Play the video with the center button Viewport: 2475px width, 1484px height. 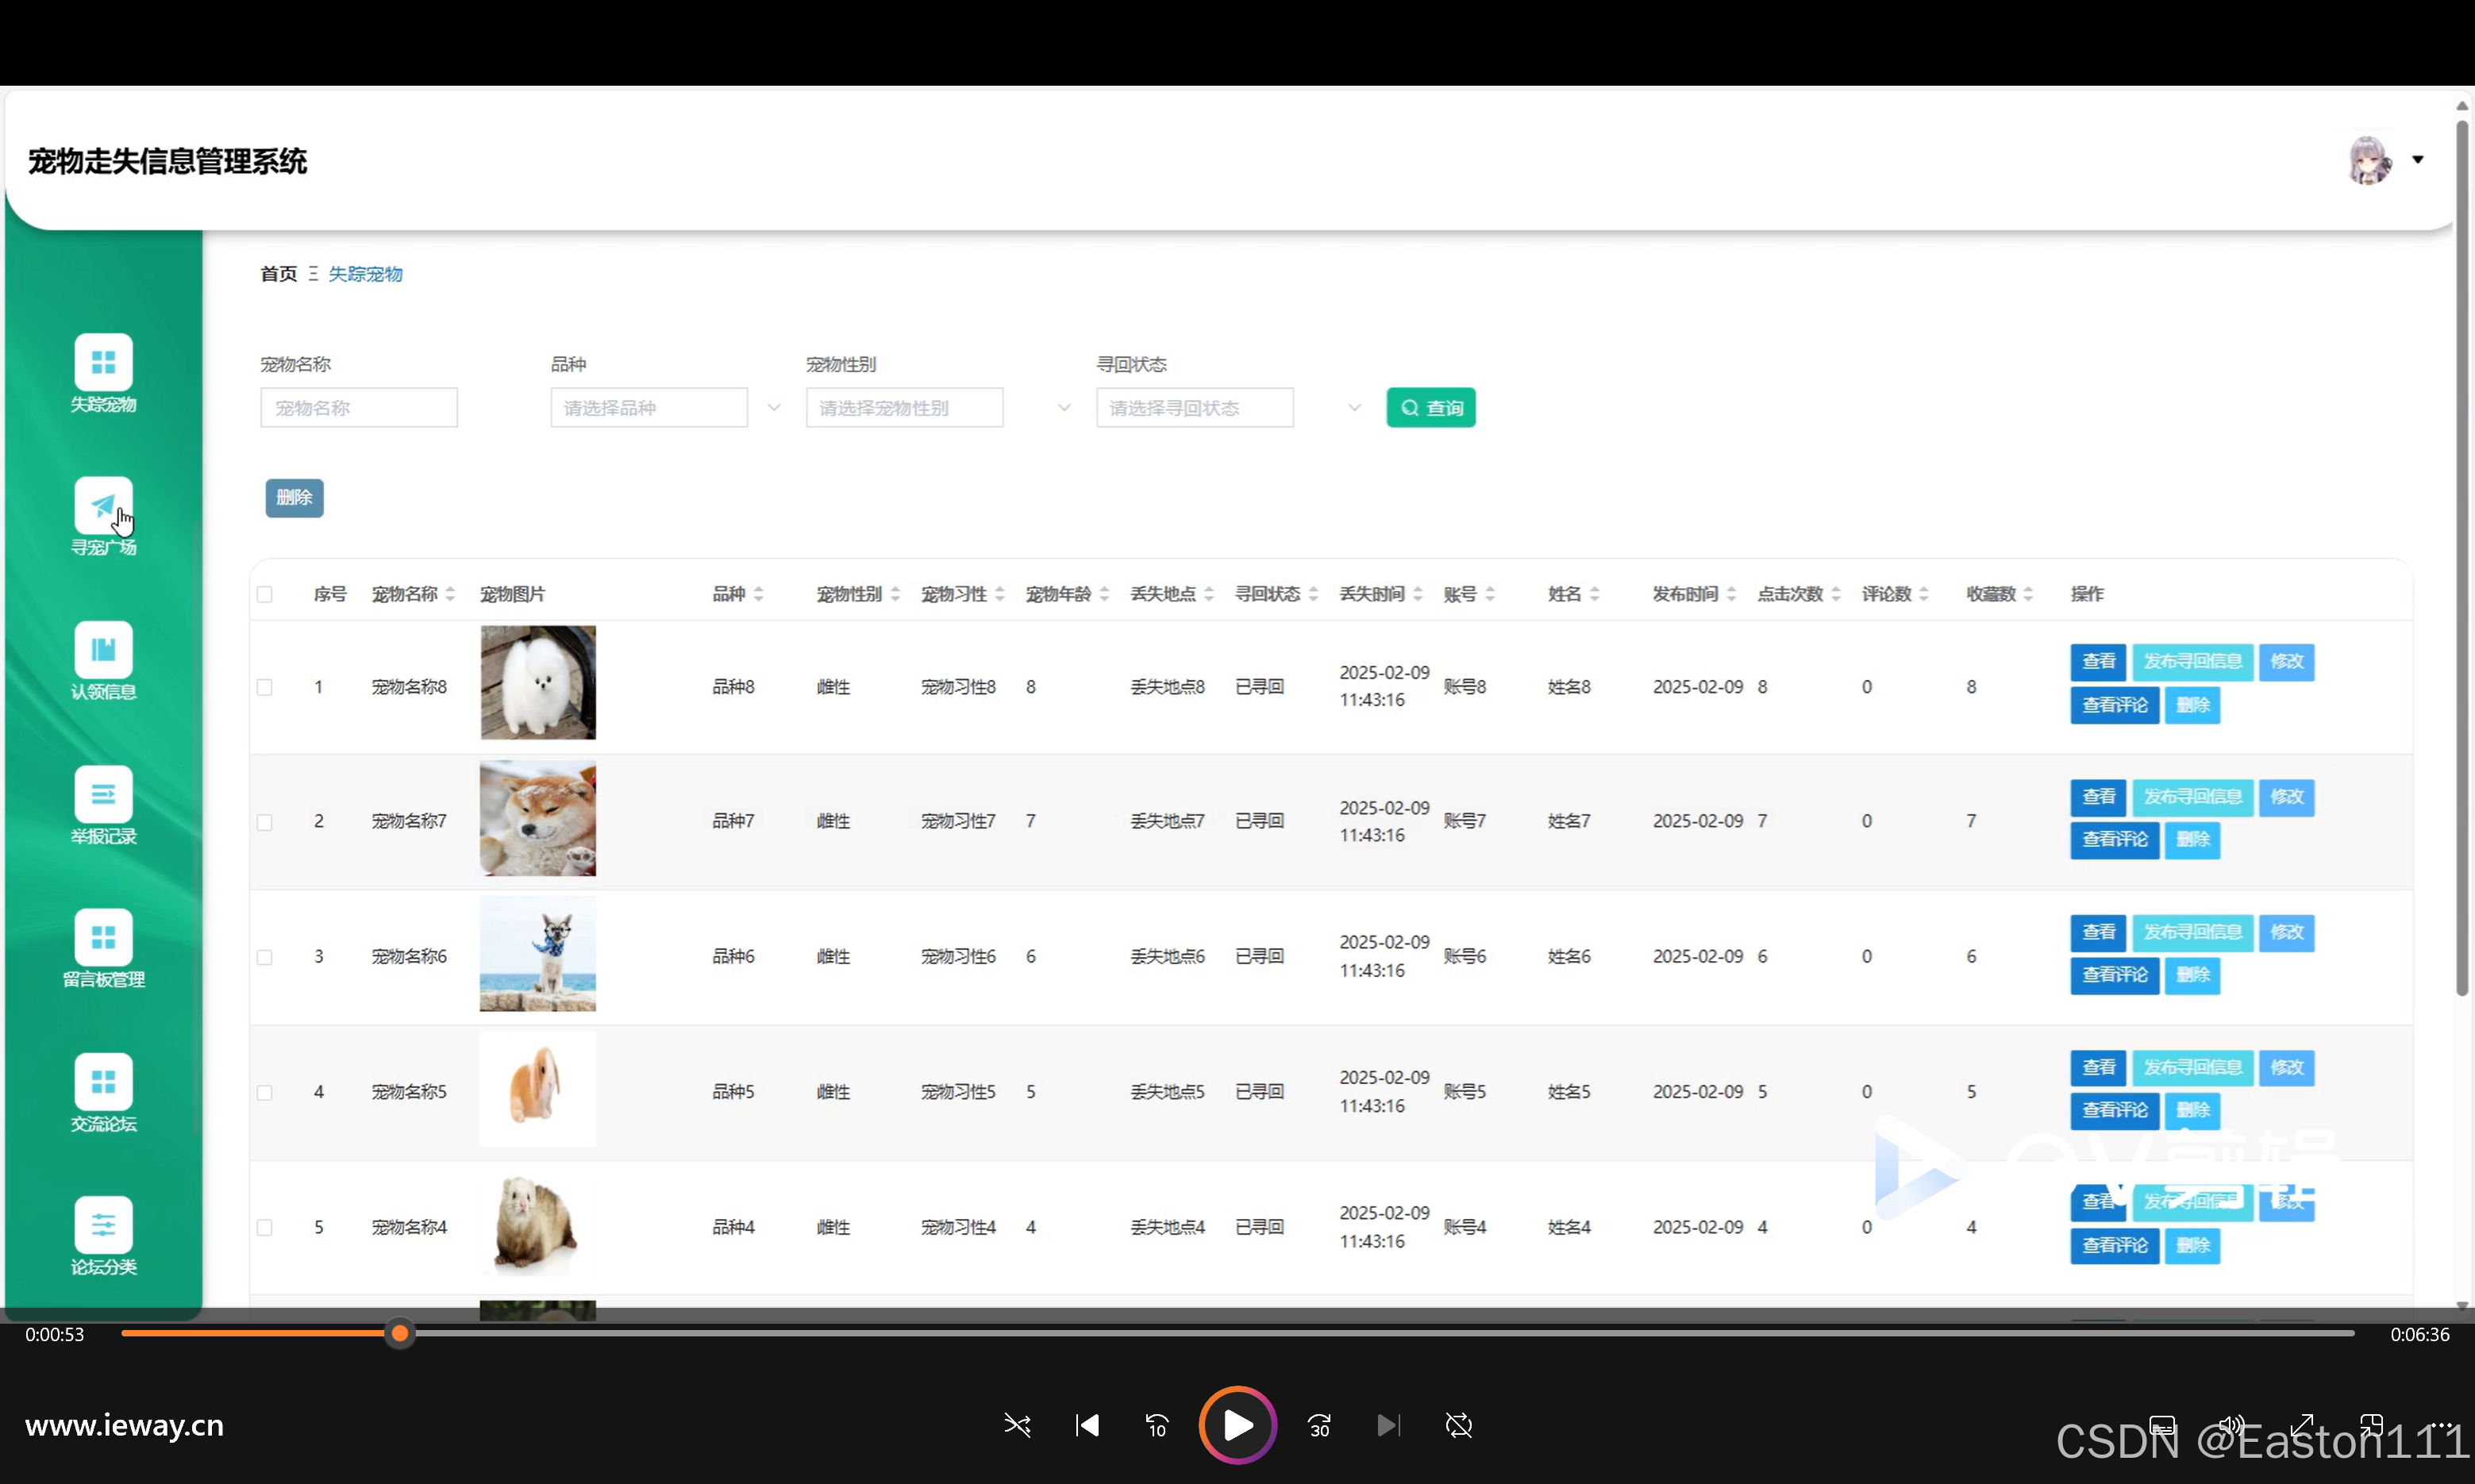click(x=1238, y=1425)
